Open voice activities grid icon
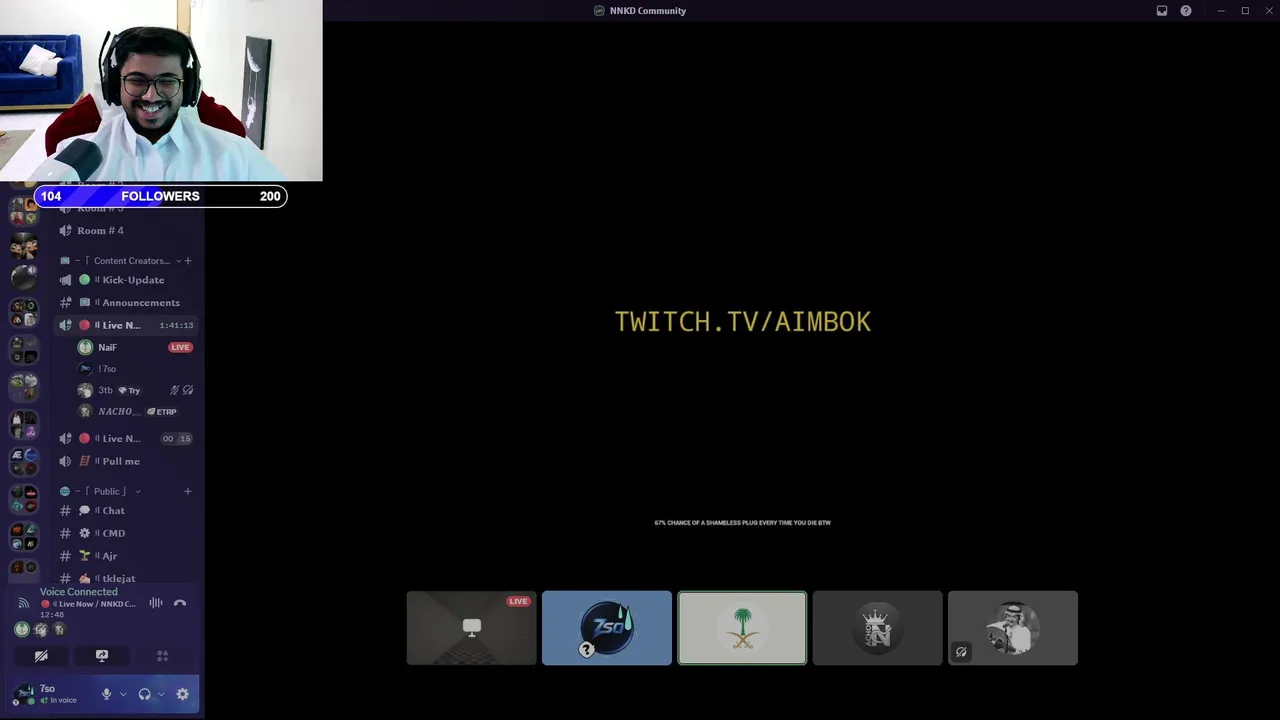Viewport: 1280px width, 720px height. [x=162, y=656]
